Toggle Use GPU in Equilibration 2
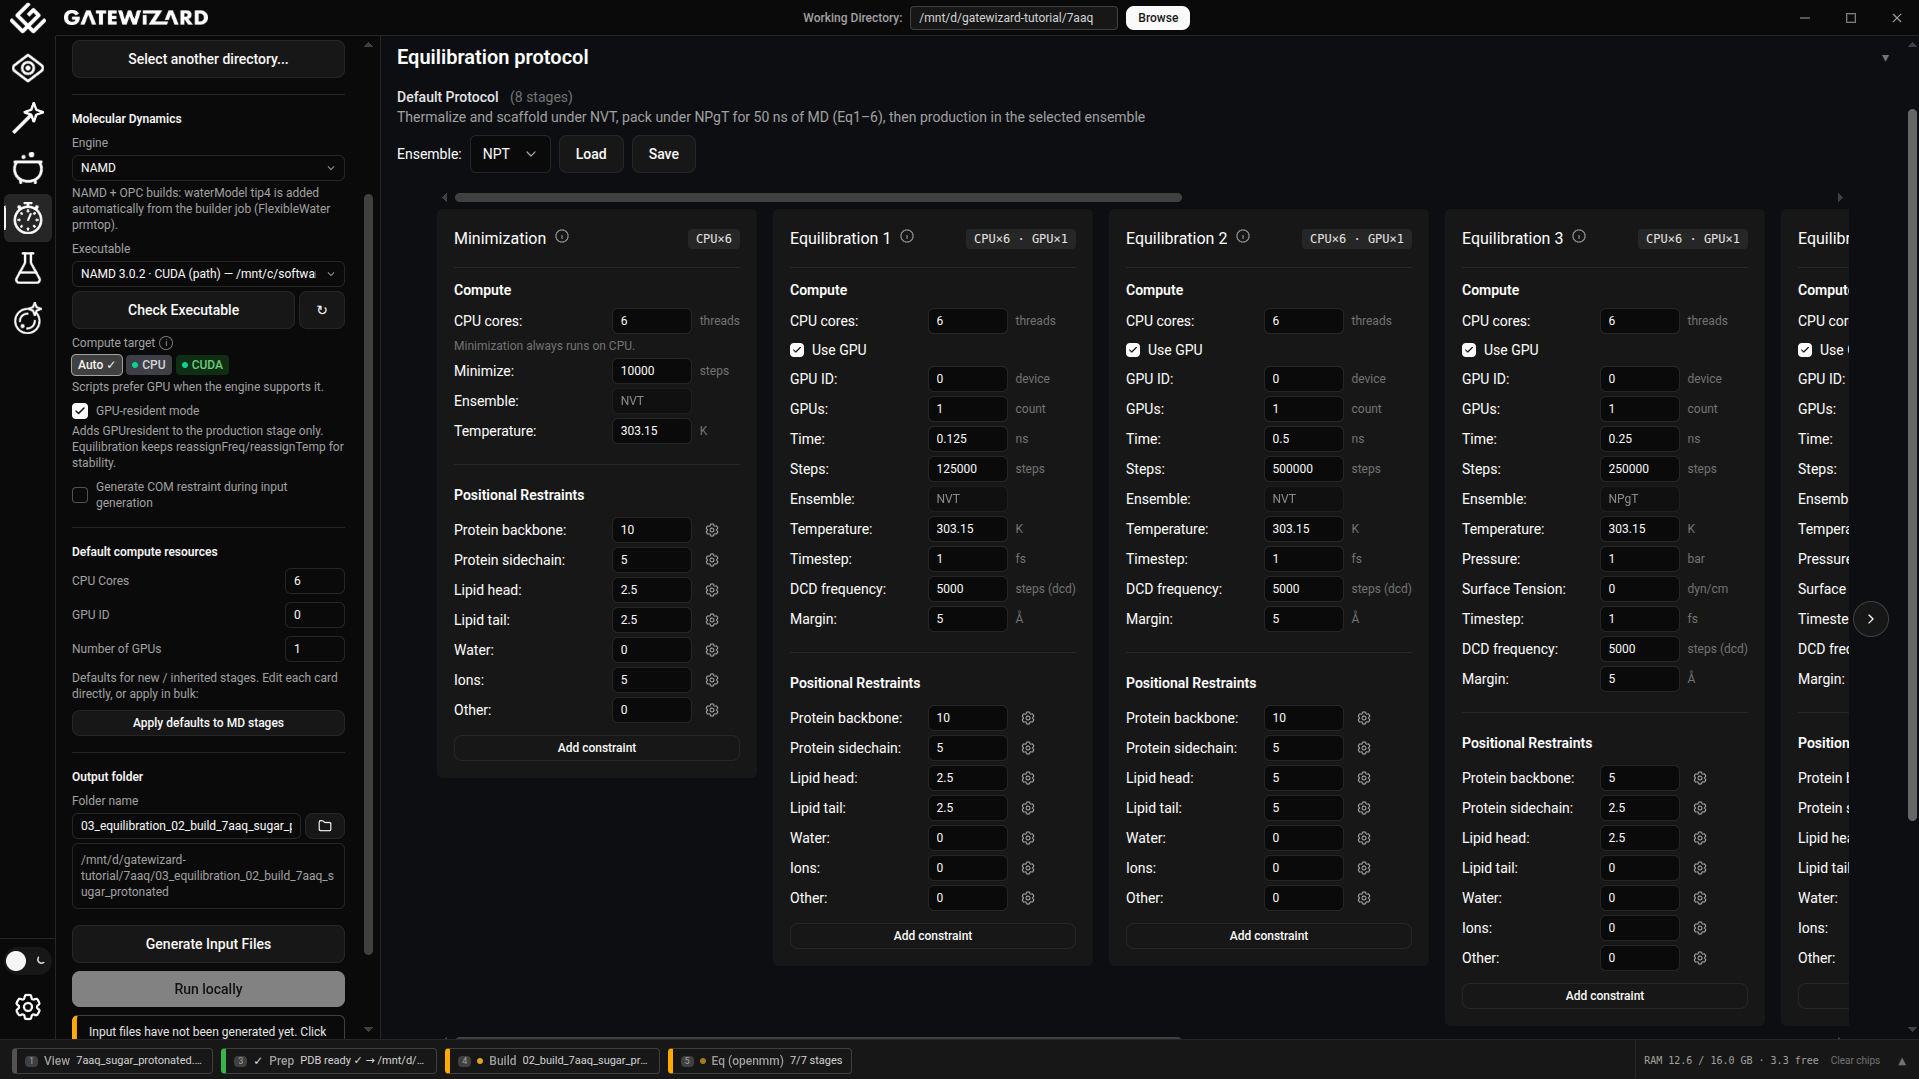The image size is (1919, 1079). (1133, 350)
